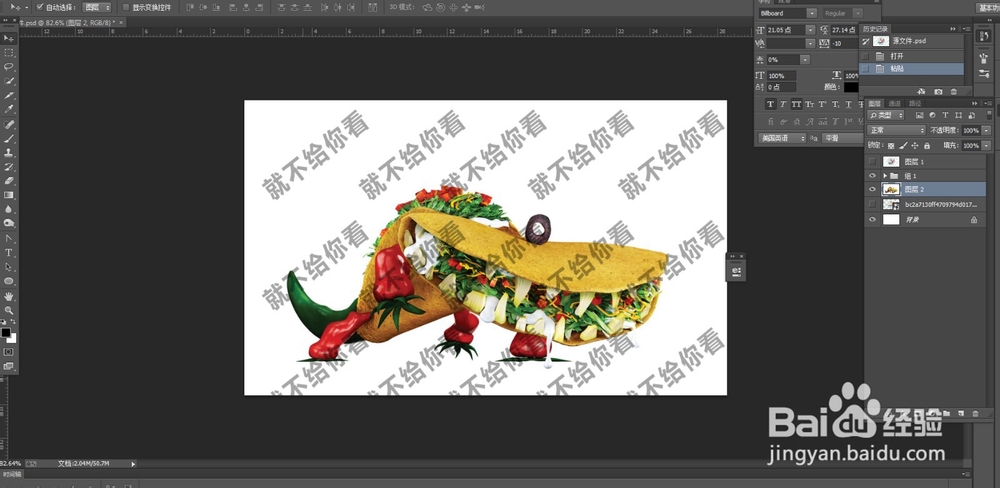1000x488 pixels.
Task: Click the Faux Bold T button
Action: click(x=770, y=105)
